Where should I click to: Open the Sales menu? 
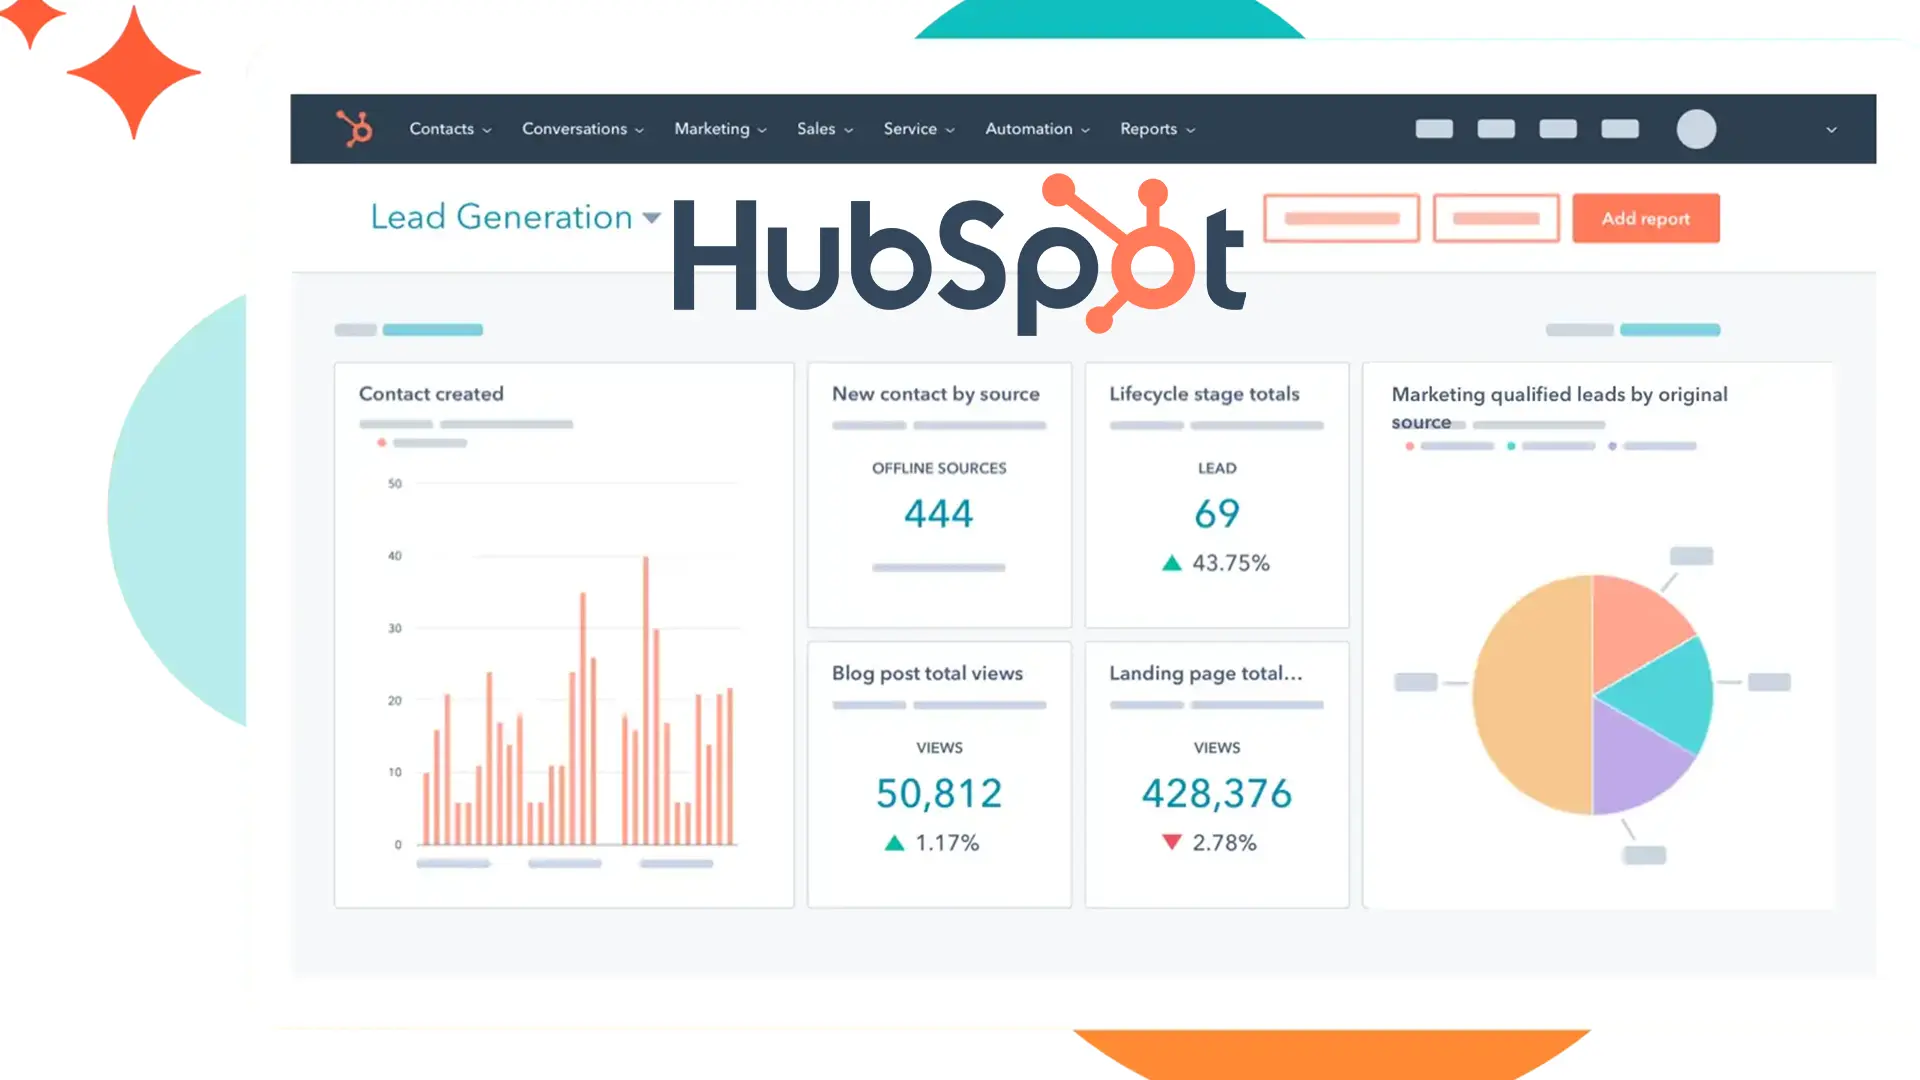click(825, 129)
